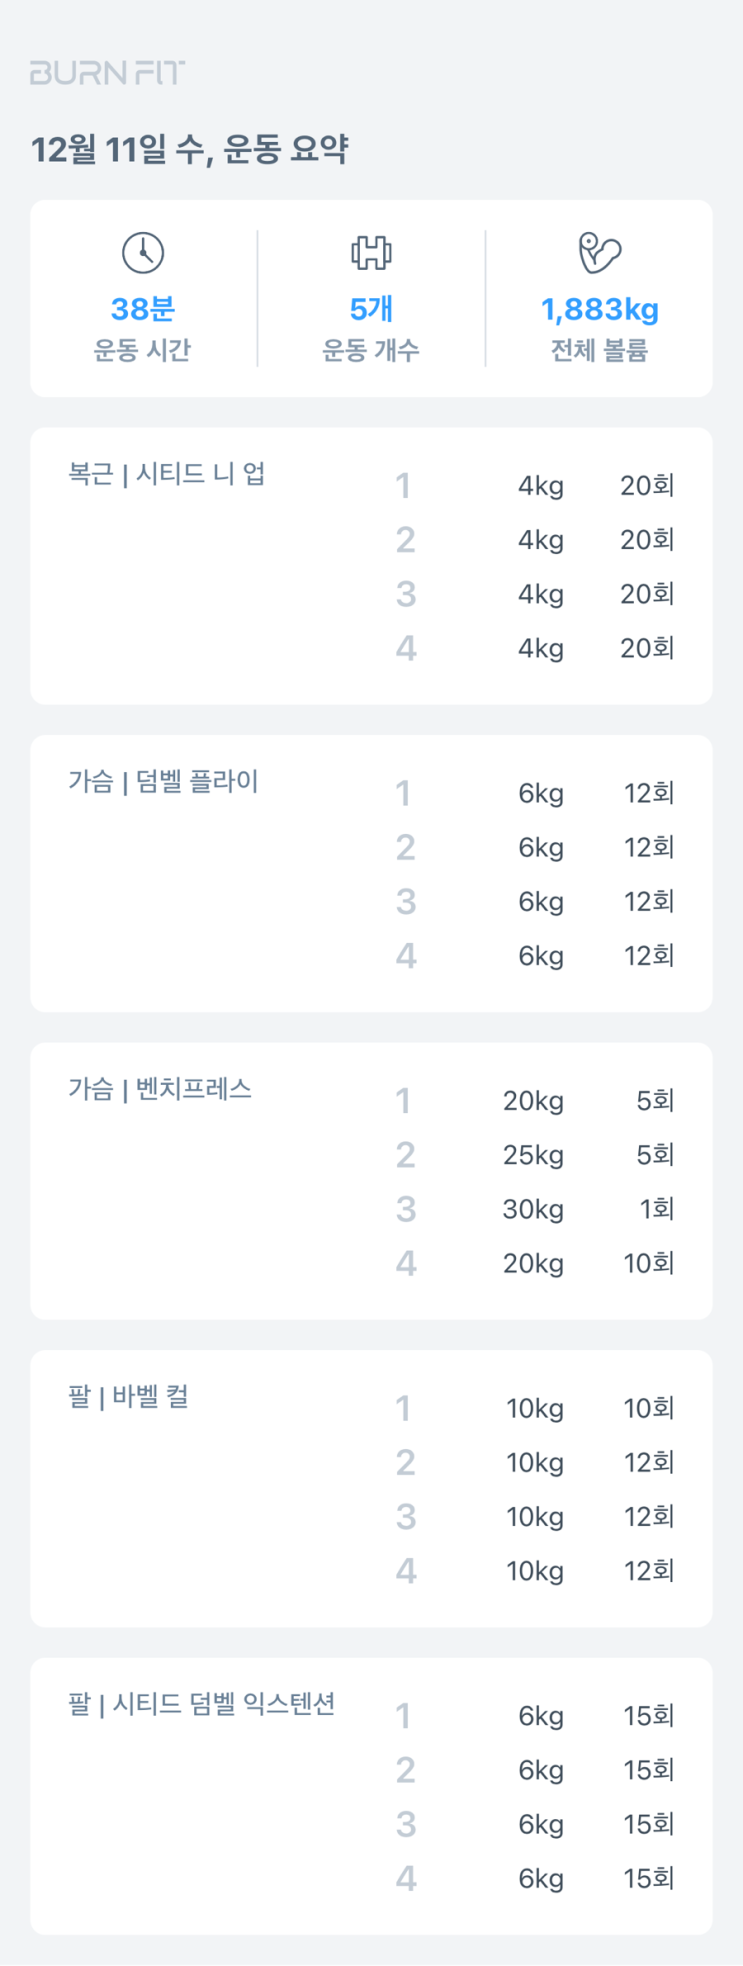Click the clock icon above workout time
This screenshot has width=743, height=1966.
143,253
